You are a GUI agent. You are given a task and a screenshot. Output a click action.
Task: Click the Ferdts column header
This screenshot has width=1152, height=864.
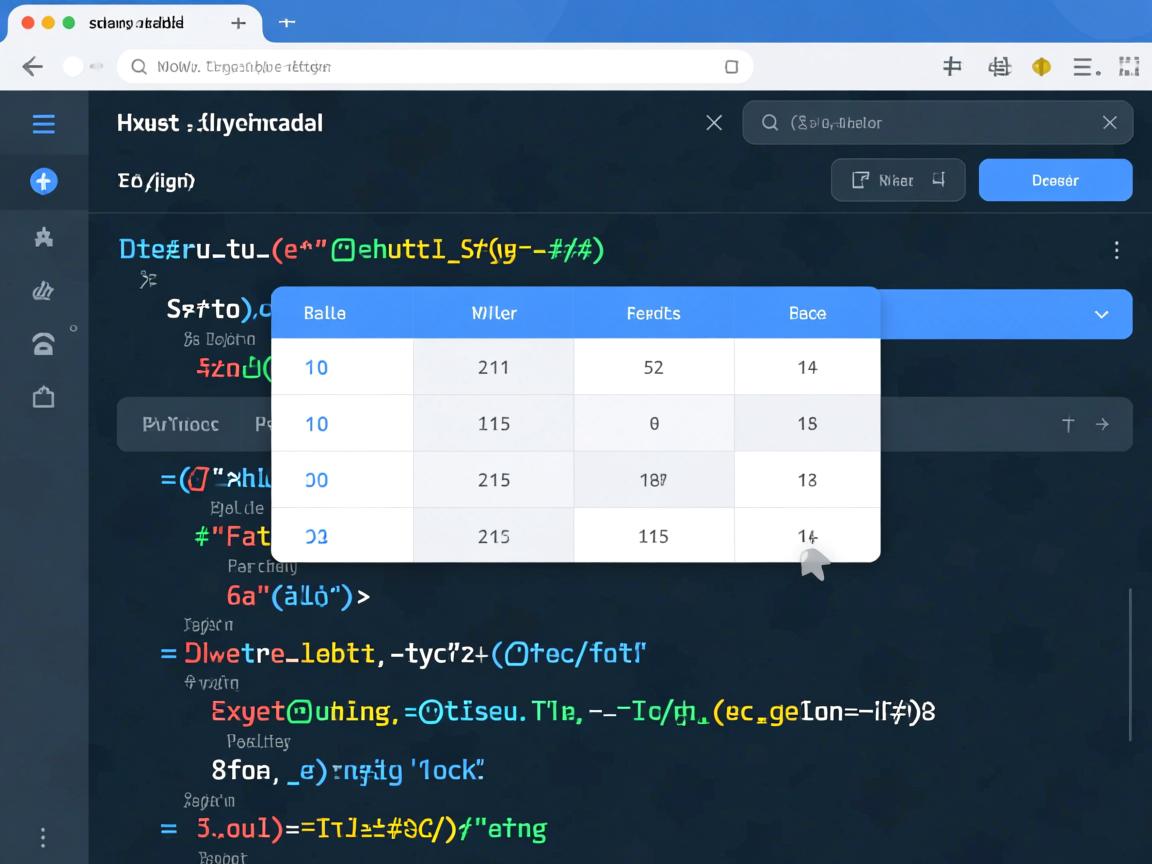pyautogui.click(x=653, y=313)
